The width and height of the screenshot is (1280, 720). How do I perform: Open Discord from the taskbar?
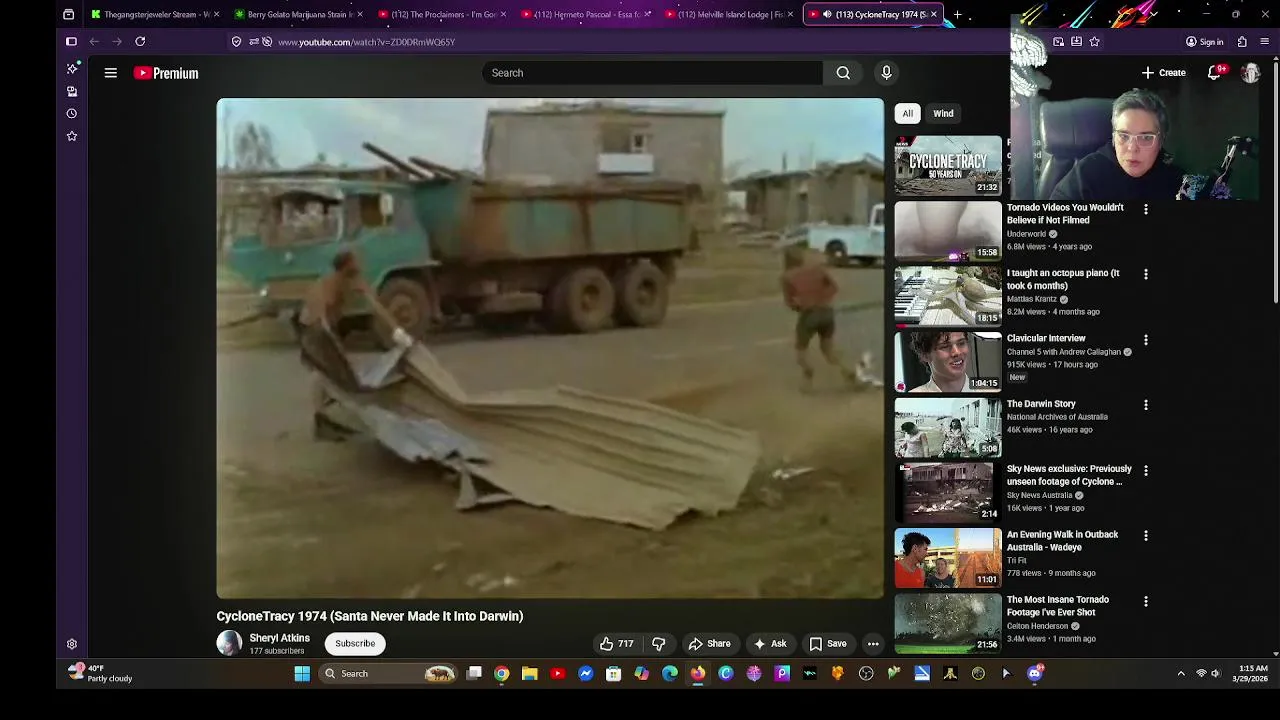pos(1034,673)
